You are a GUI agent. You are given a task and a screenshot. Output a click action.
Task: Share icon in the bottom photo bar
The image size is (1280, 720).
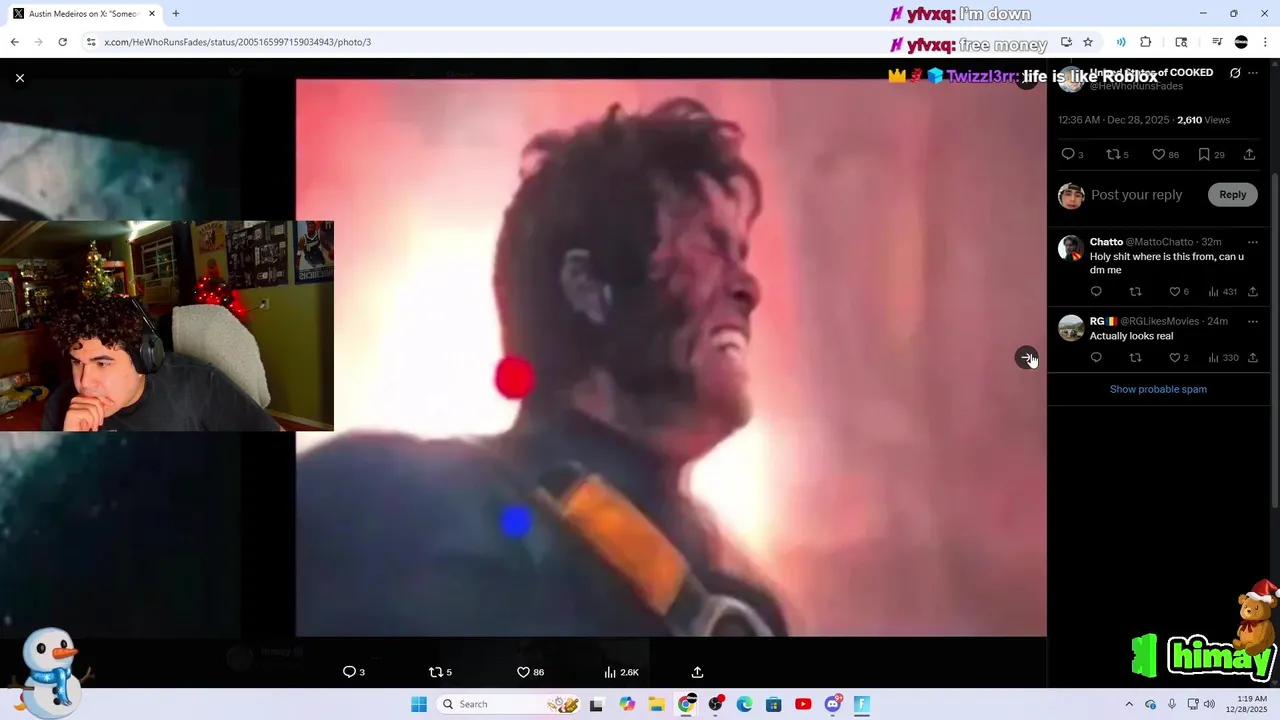point(697,672)
